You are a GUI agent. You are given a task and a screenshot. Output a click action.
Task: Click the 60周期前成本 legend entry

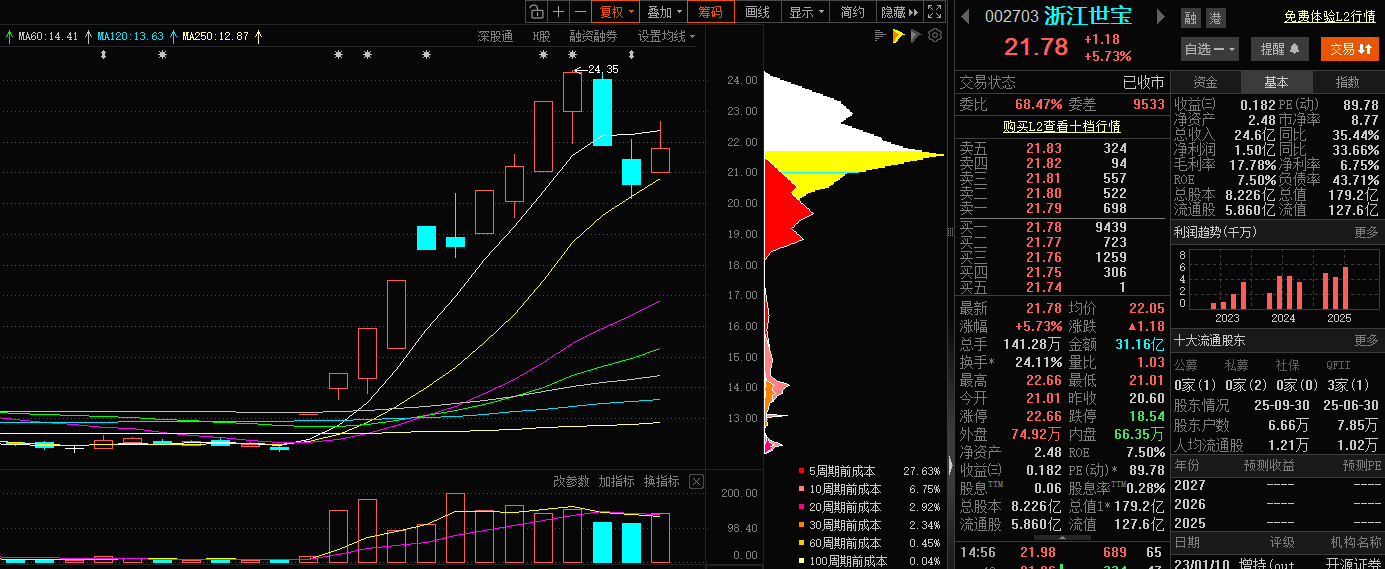[868, 543]
